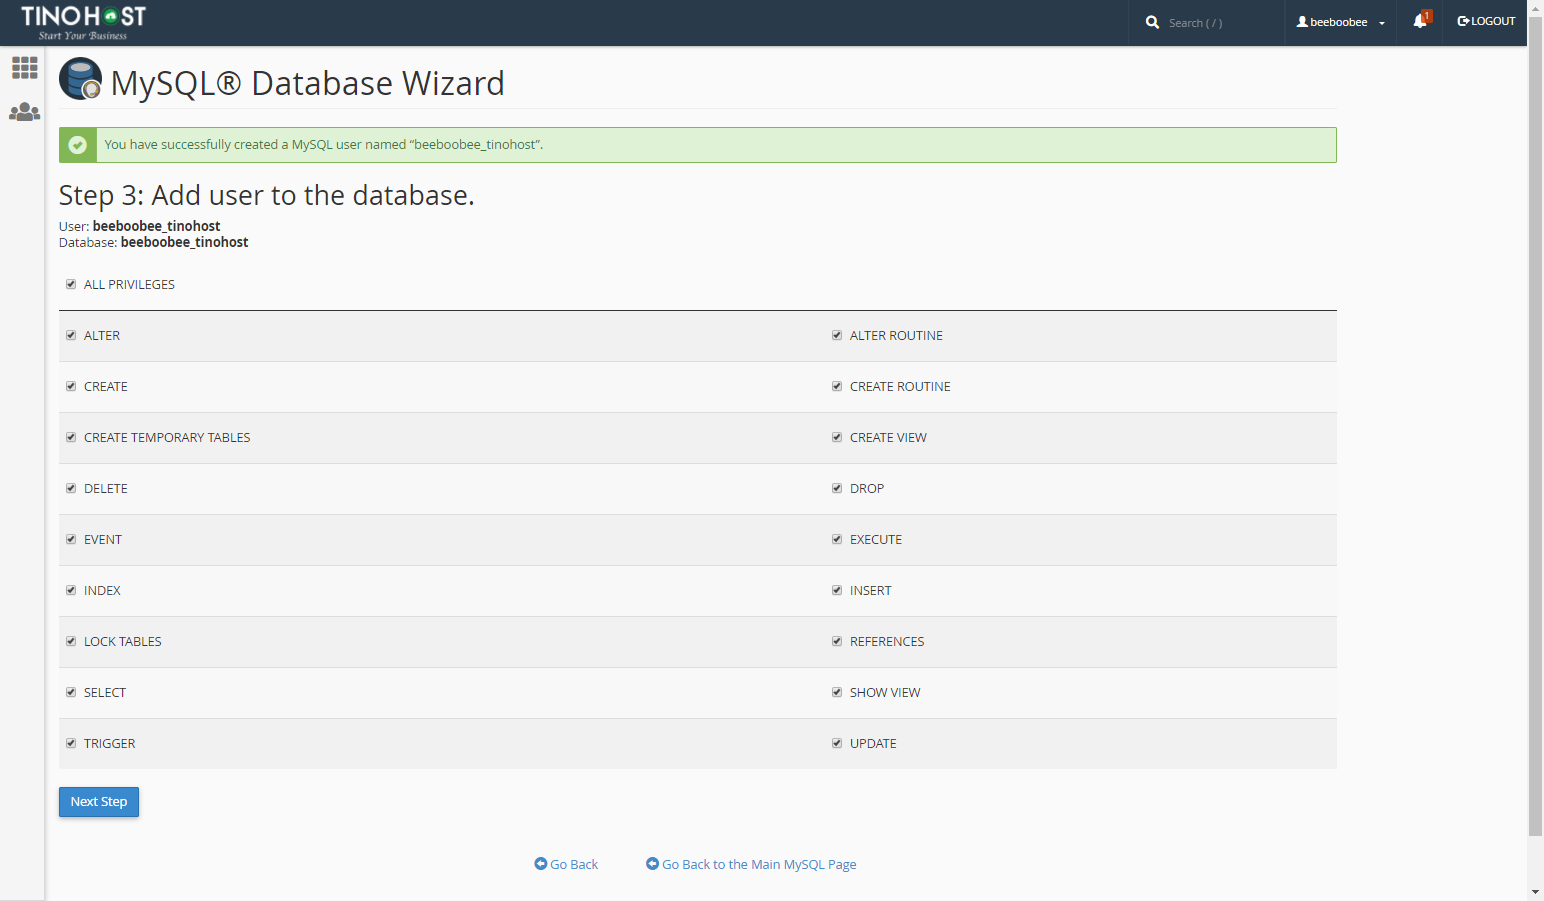Image resolution: width=1544 pixels, height=901 pixels.
Task: Click the search magnifier icon
Action: (1152, 22)
